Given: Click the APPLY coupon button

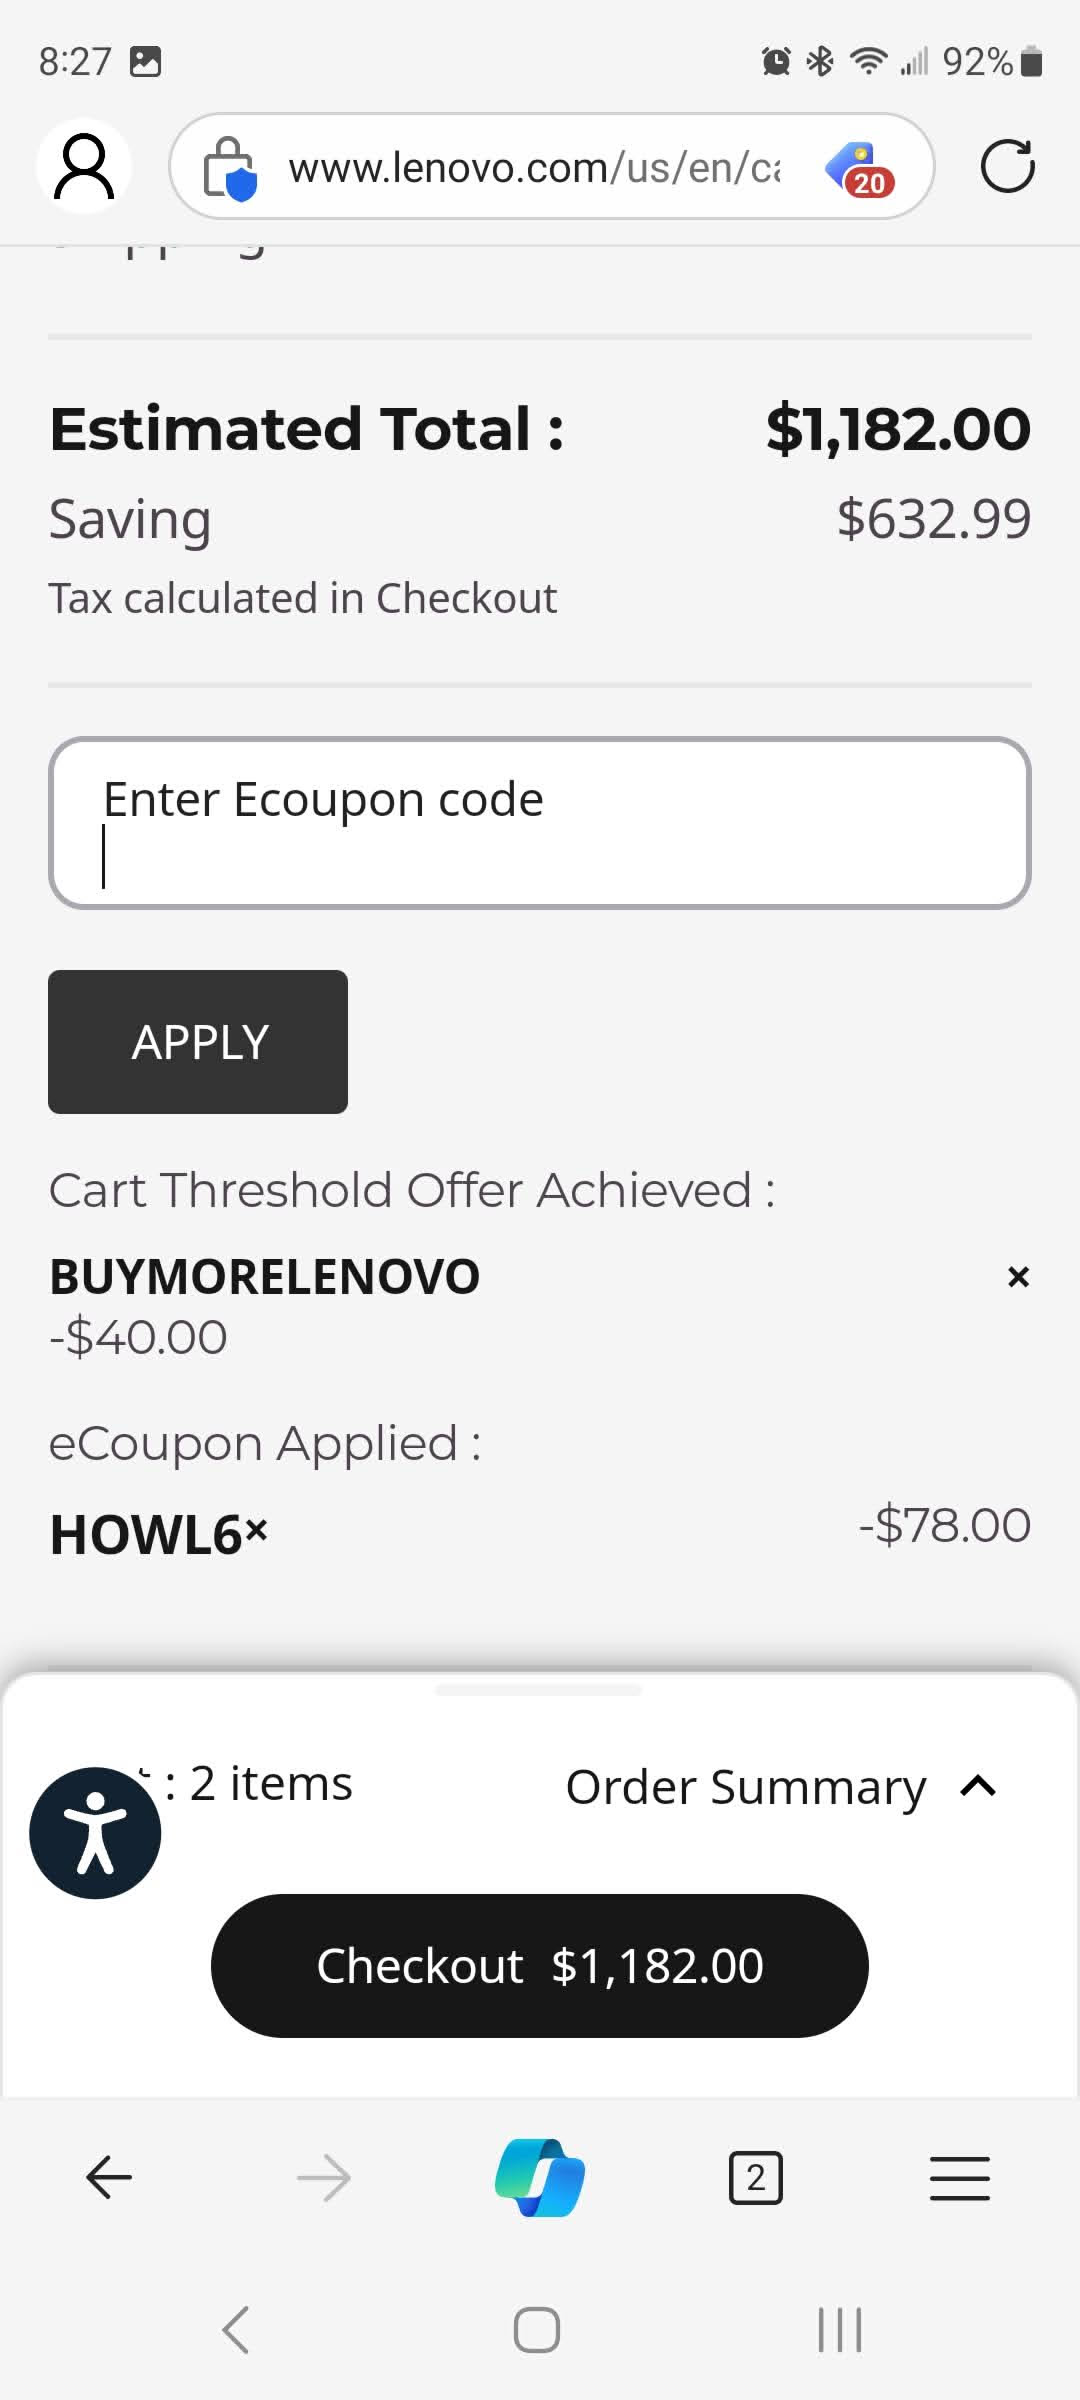Looking at the screenshot, I should pyautogui.click(x=198, y=1042).
